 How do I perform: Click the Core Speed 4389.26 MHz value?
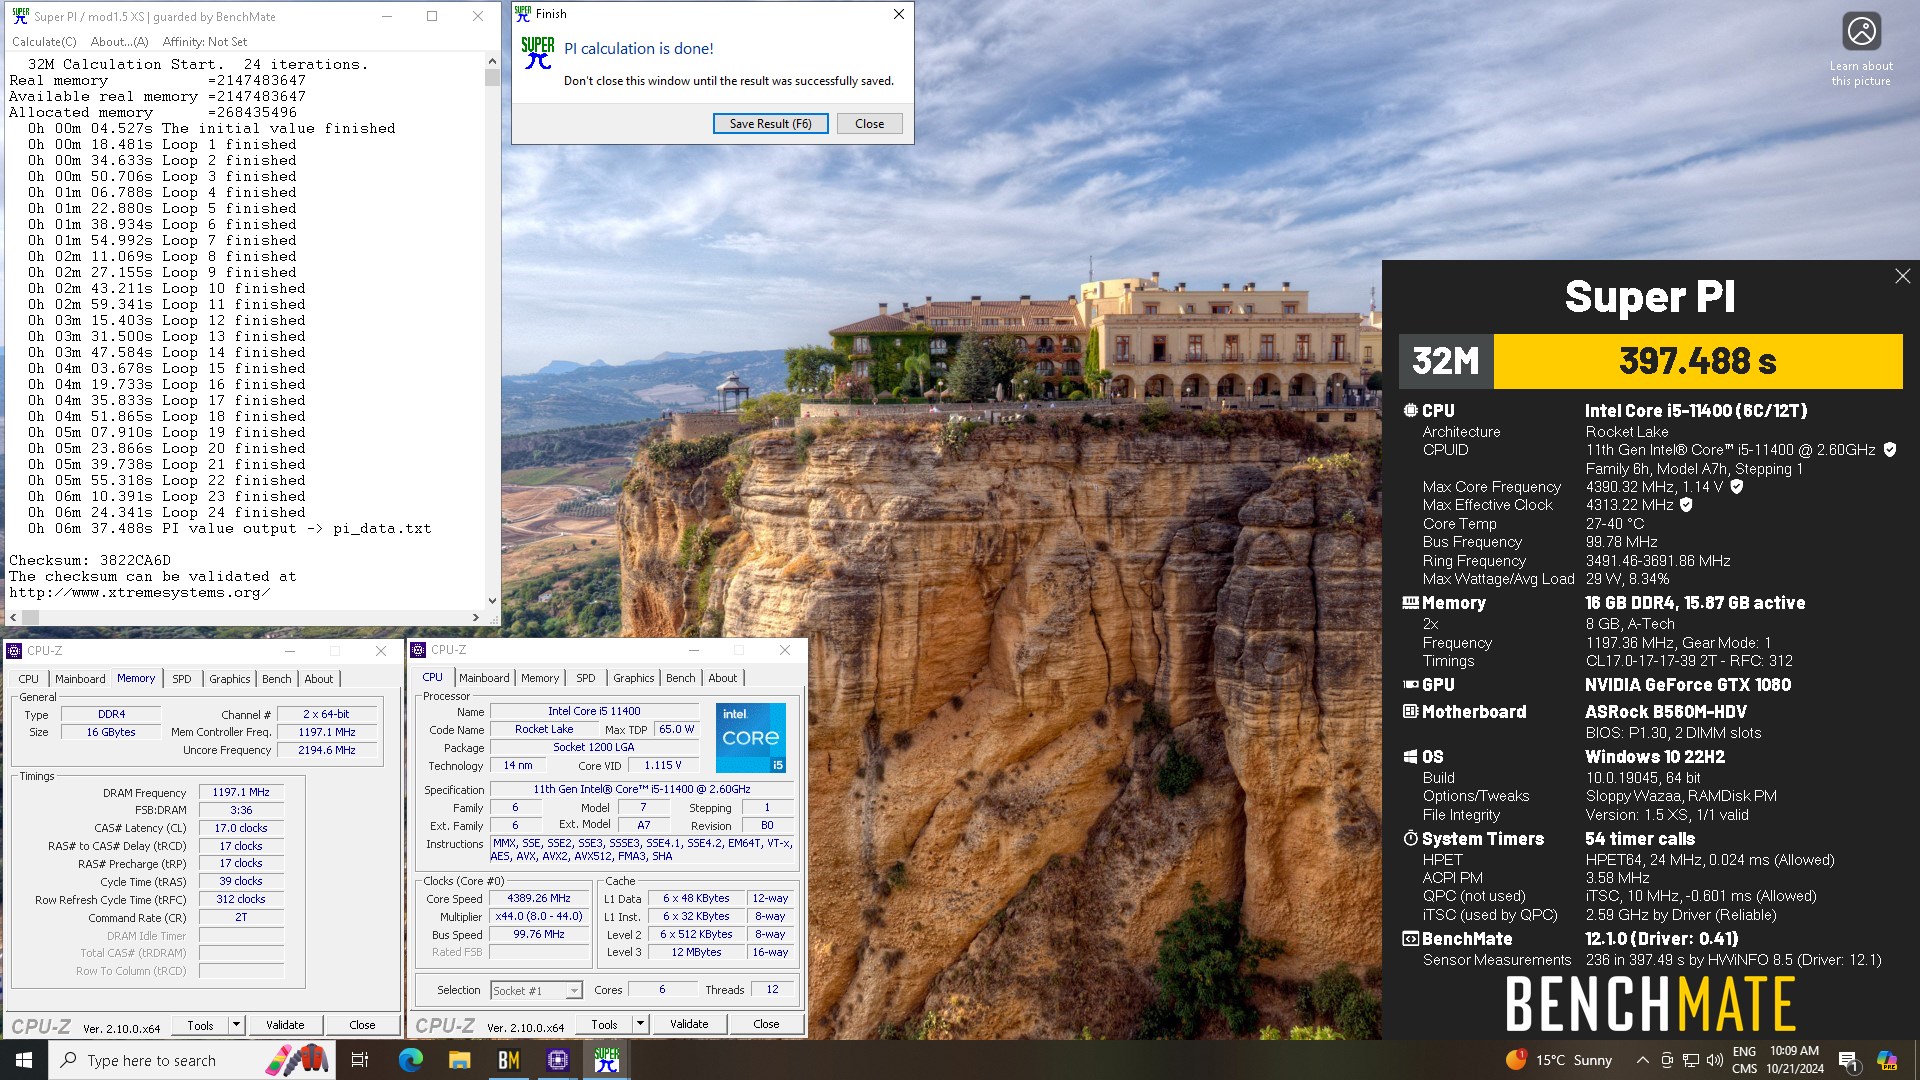539,898
